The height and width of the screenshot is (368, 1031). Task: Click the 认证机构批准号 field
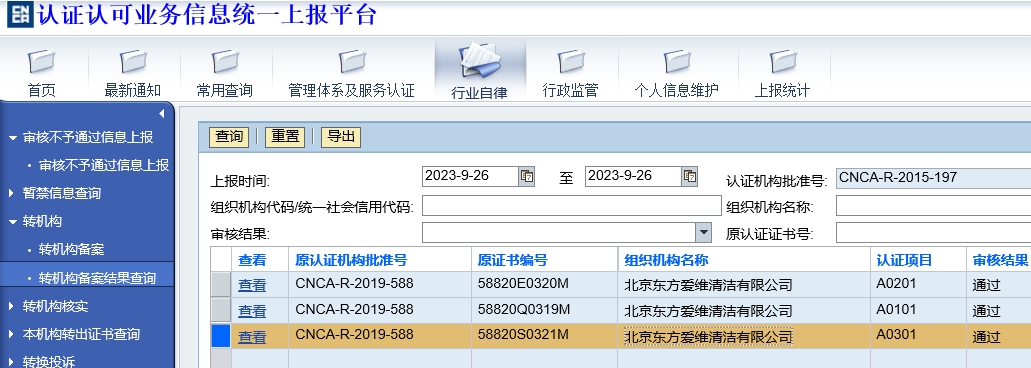point(933,177)
